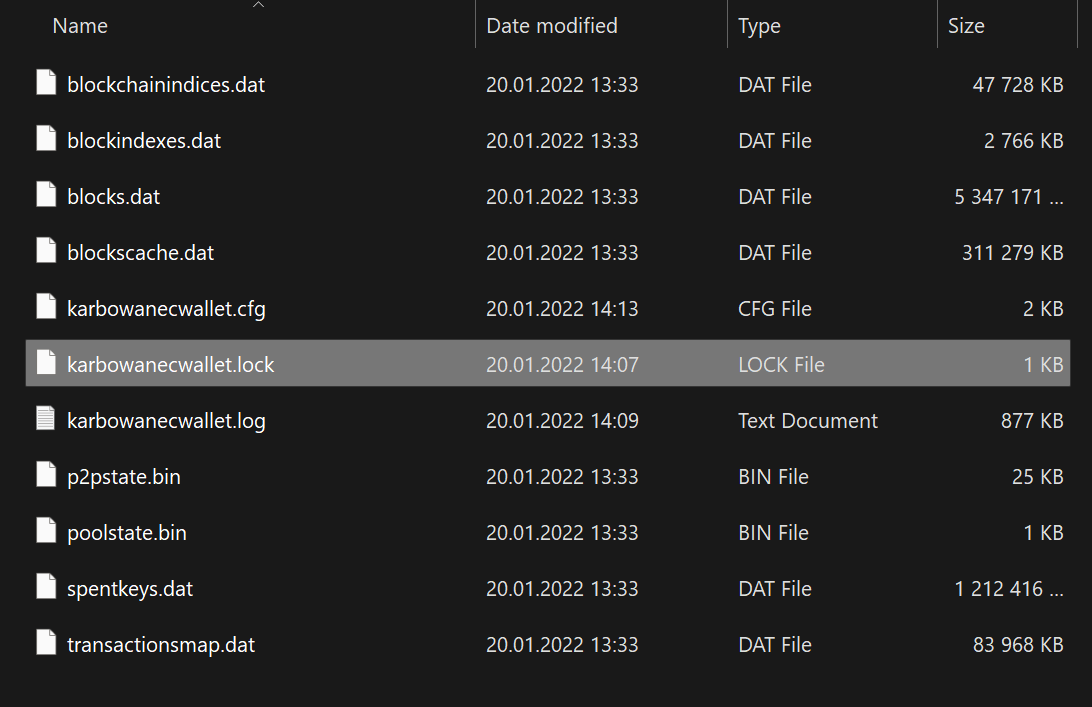Select the blocks.dat file name
The height and width of the screenshot is (707, 1092).
[x=114, y=197]
